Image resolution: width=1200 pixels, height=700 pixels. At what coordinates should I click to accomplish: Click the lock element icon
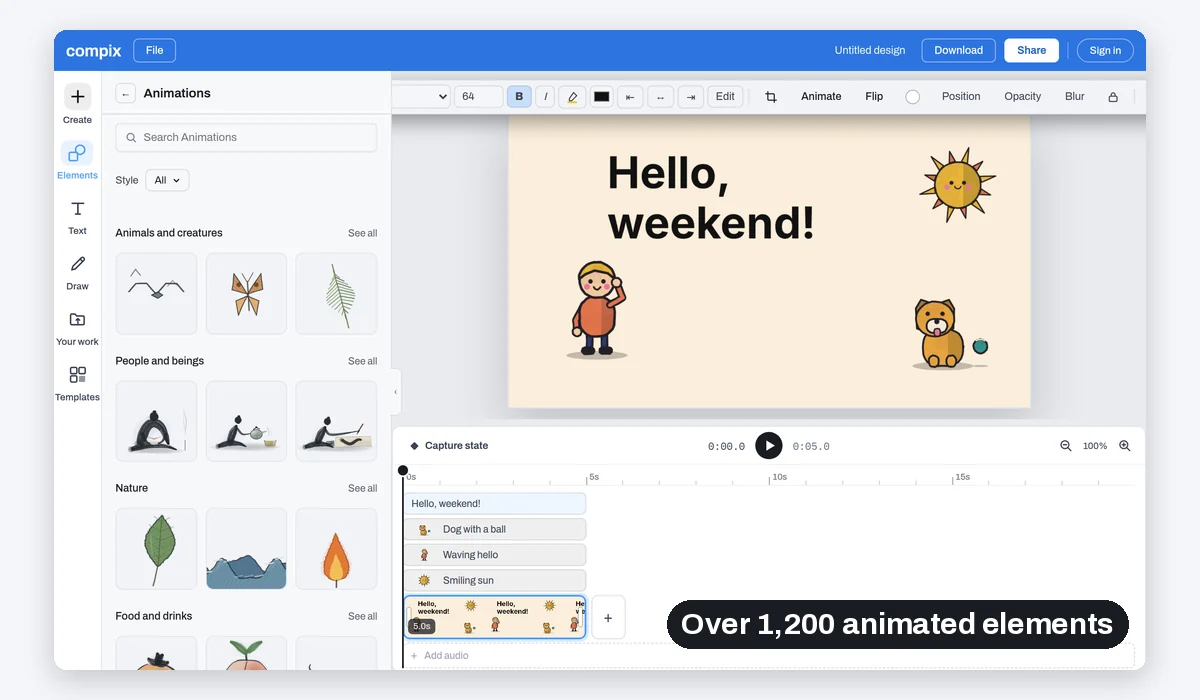[x=1113, y=97]
